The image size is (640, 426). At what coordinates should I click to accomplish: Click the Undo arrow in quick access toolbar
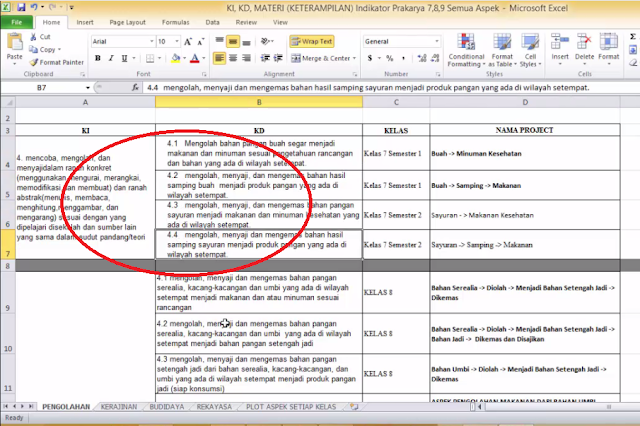(34, 7)
